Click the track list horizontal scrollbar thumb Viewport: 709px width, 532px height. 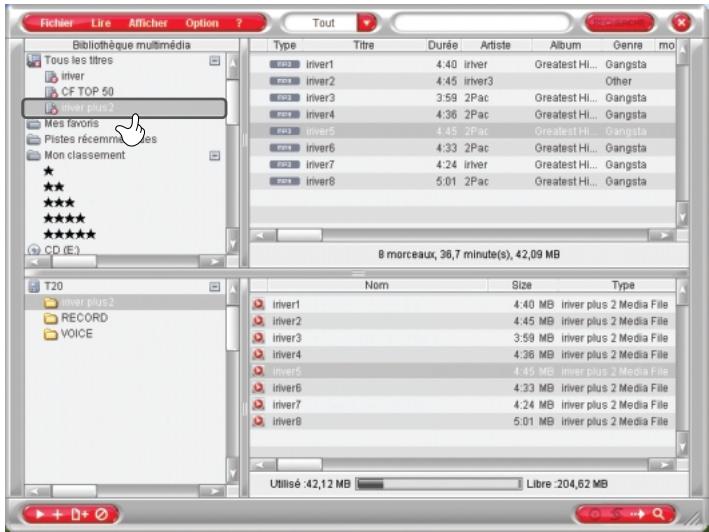(x=299, y=235)
